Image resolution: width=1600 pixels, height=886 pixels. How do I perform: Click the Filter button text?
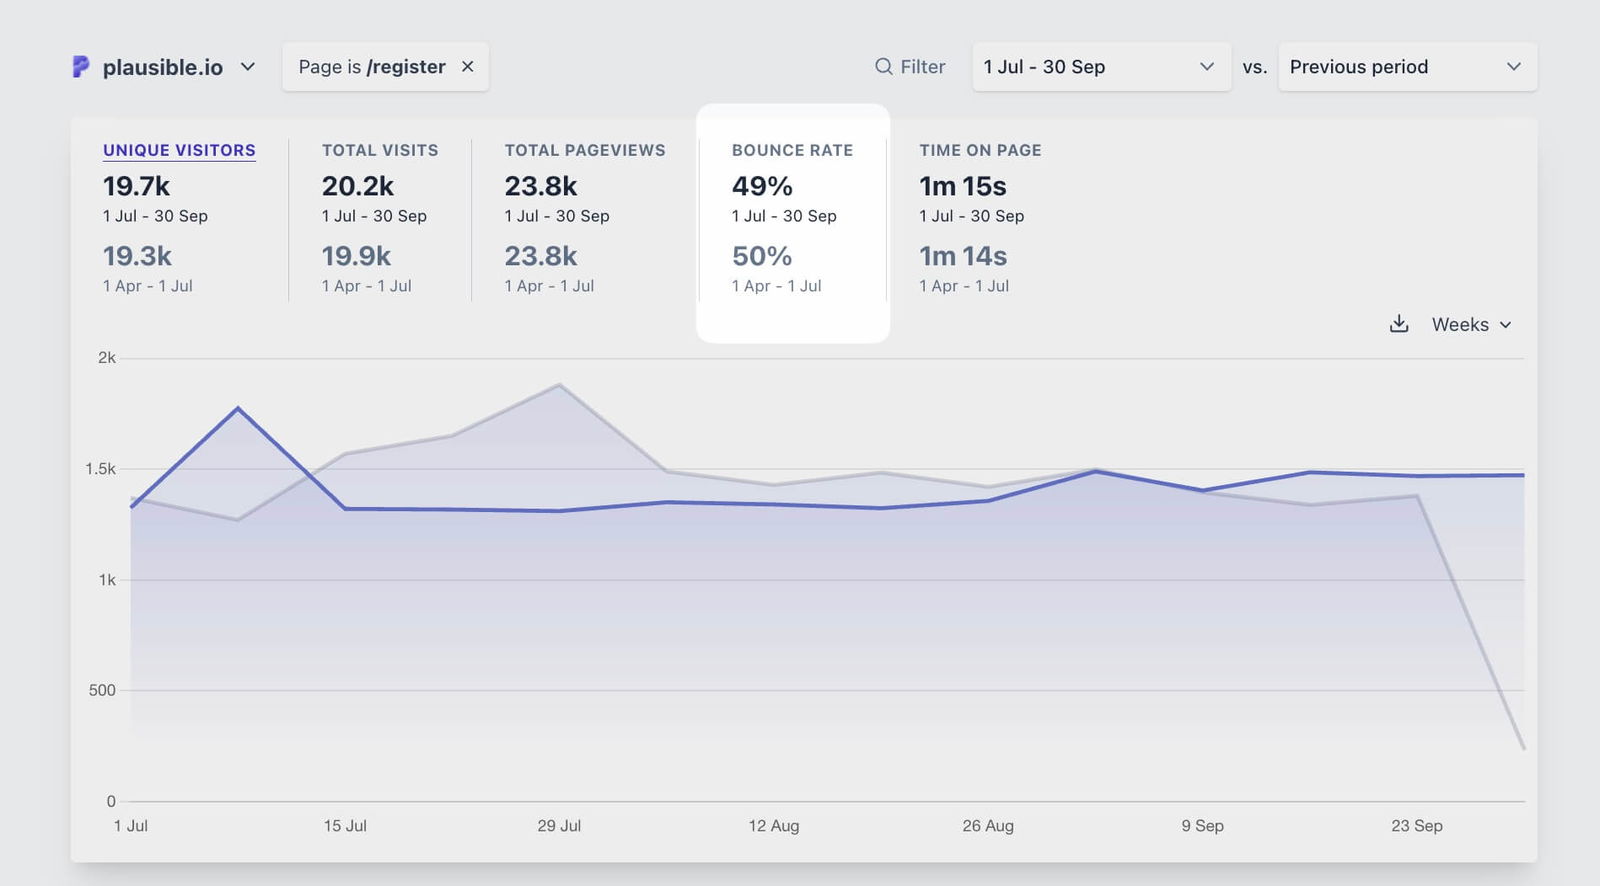tap(922, 67)
